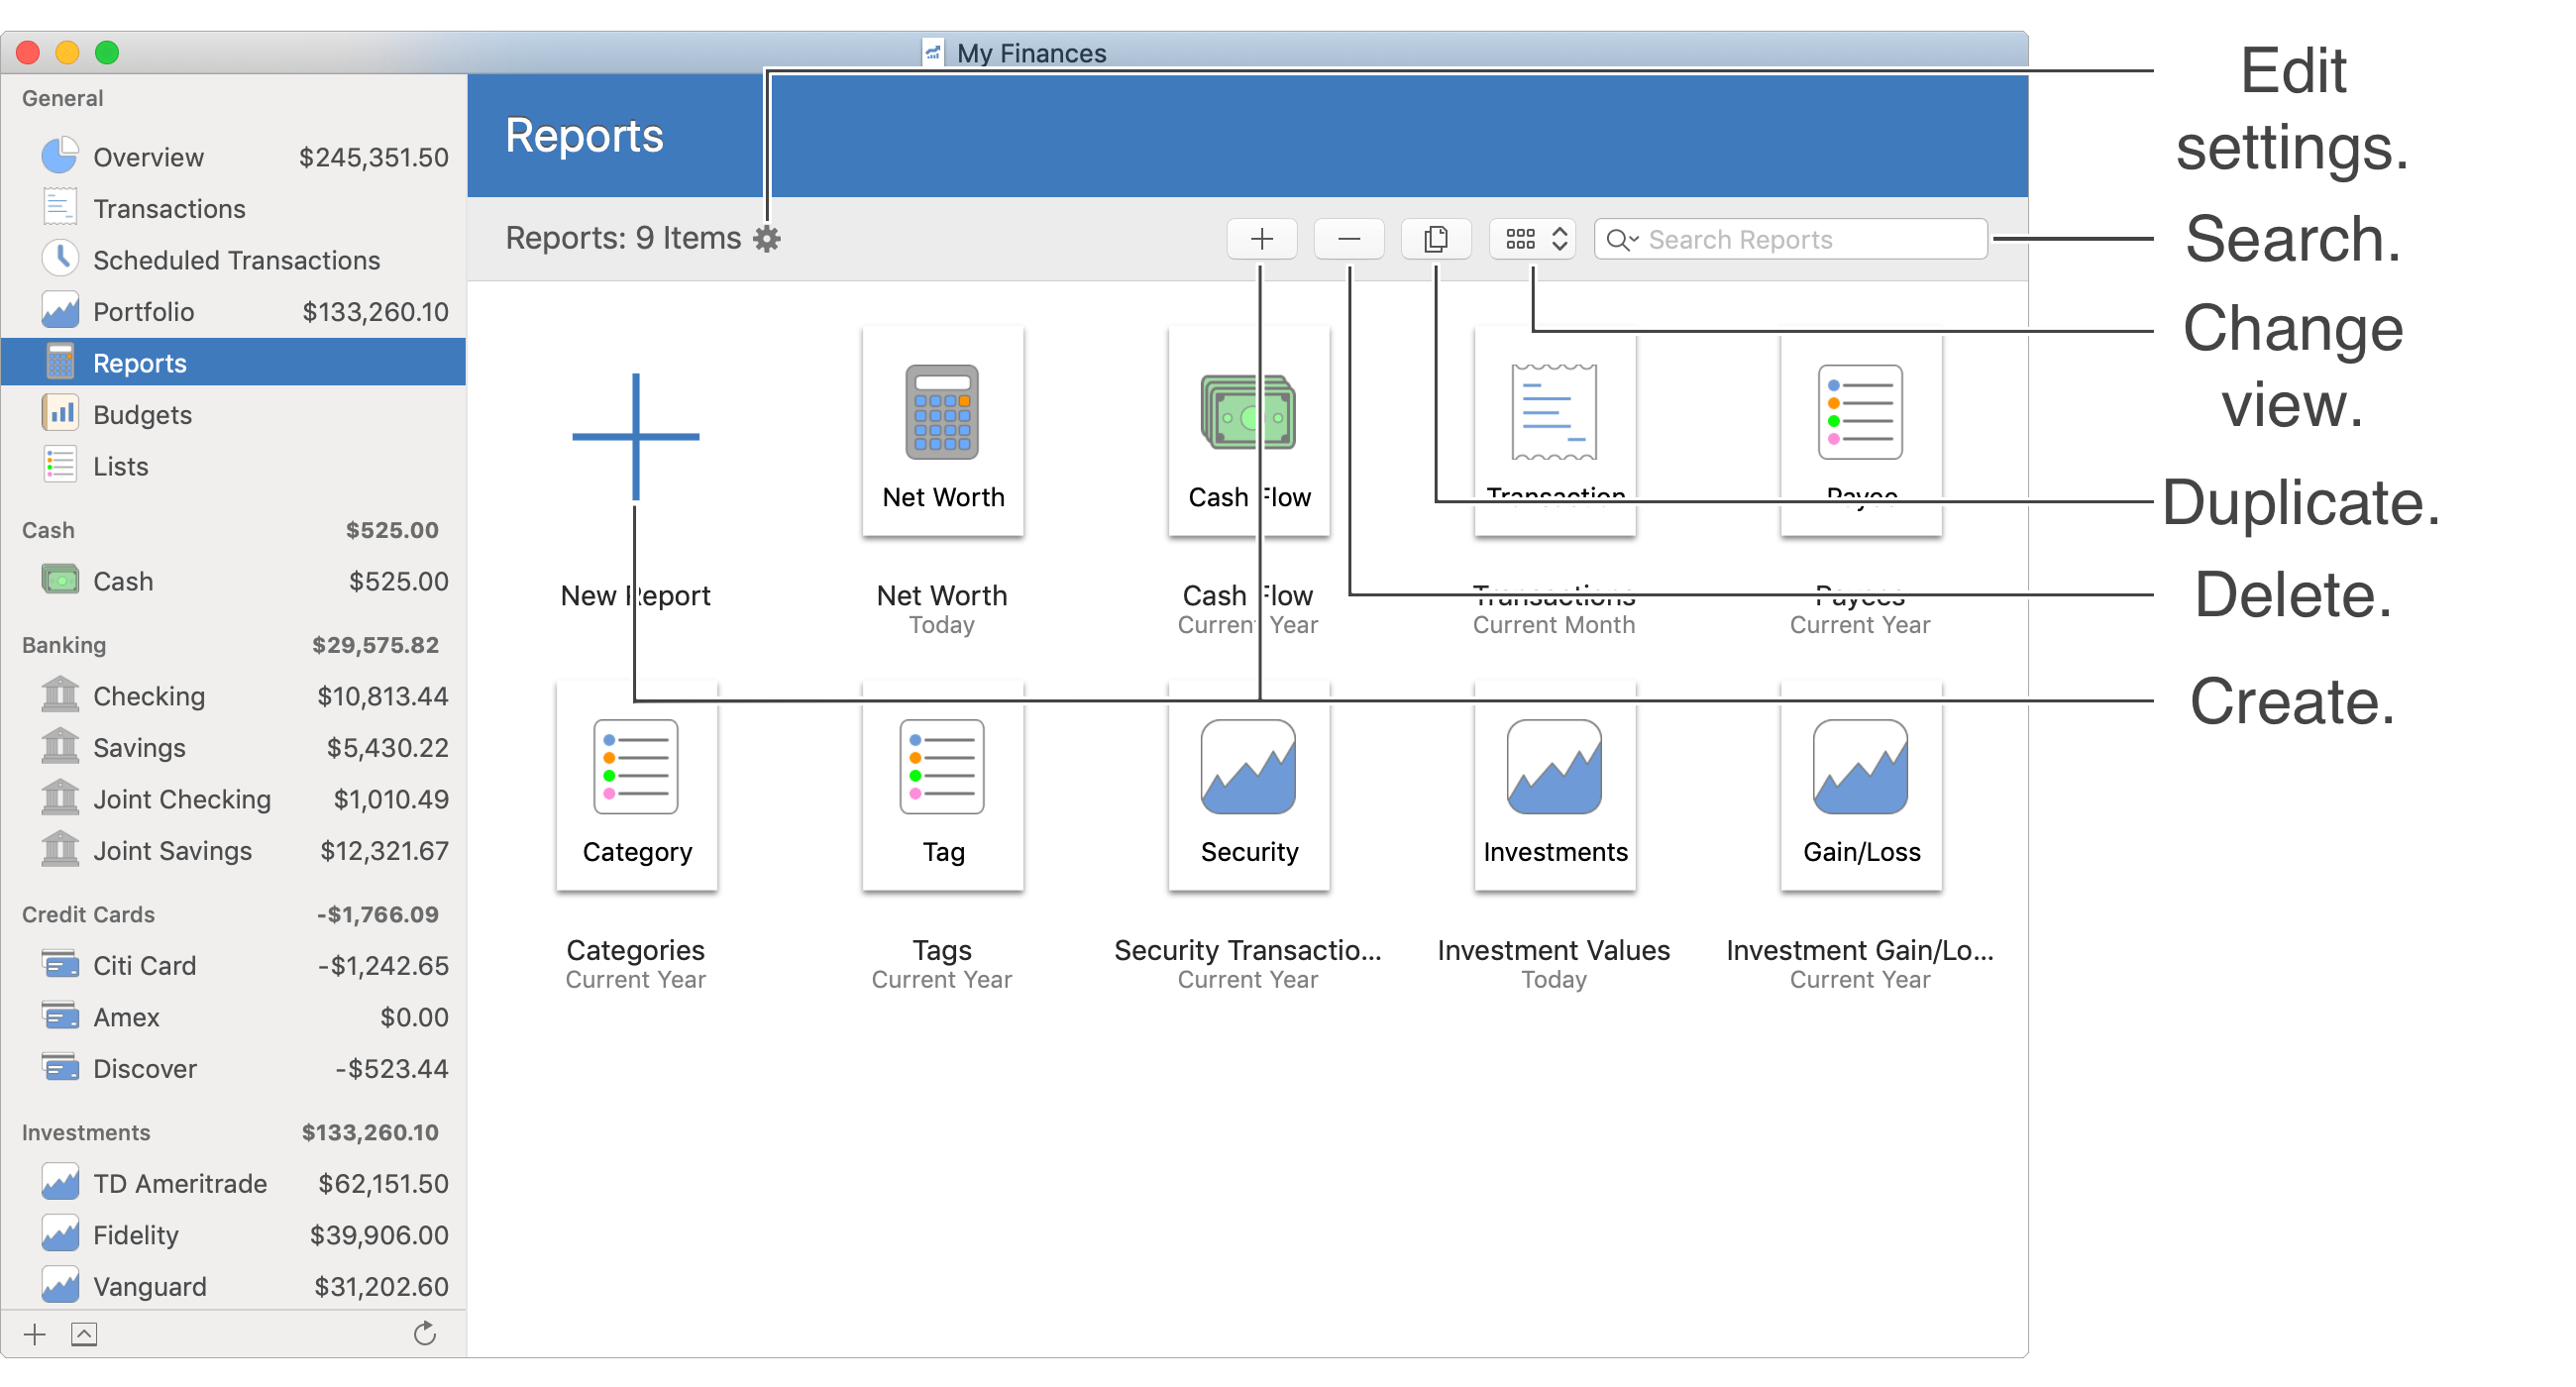Click the plus button in the Reports toolbar
This screenshot has width=2576, height=1387.
[1261, 239]
